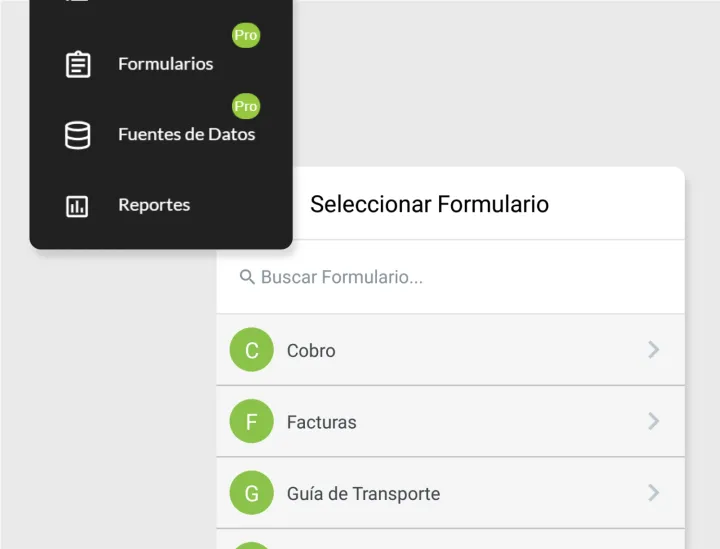Click the green F avatar for Facturas
Screen dimensions: 720x549
coord(251,422)
